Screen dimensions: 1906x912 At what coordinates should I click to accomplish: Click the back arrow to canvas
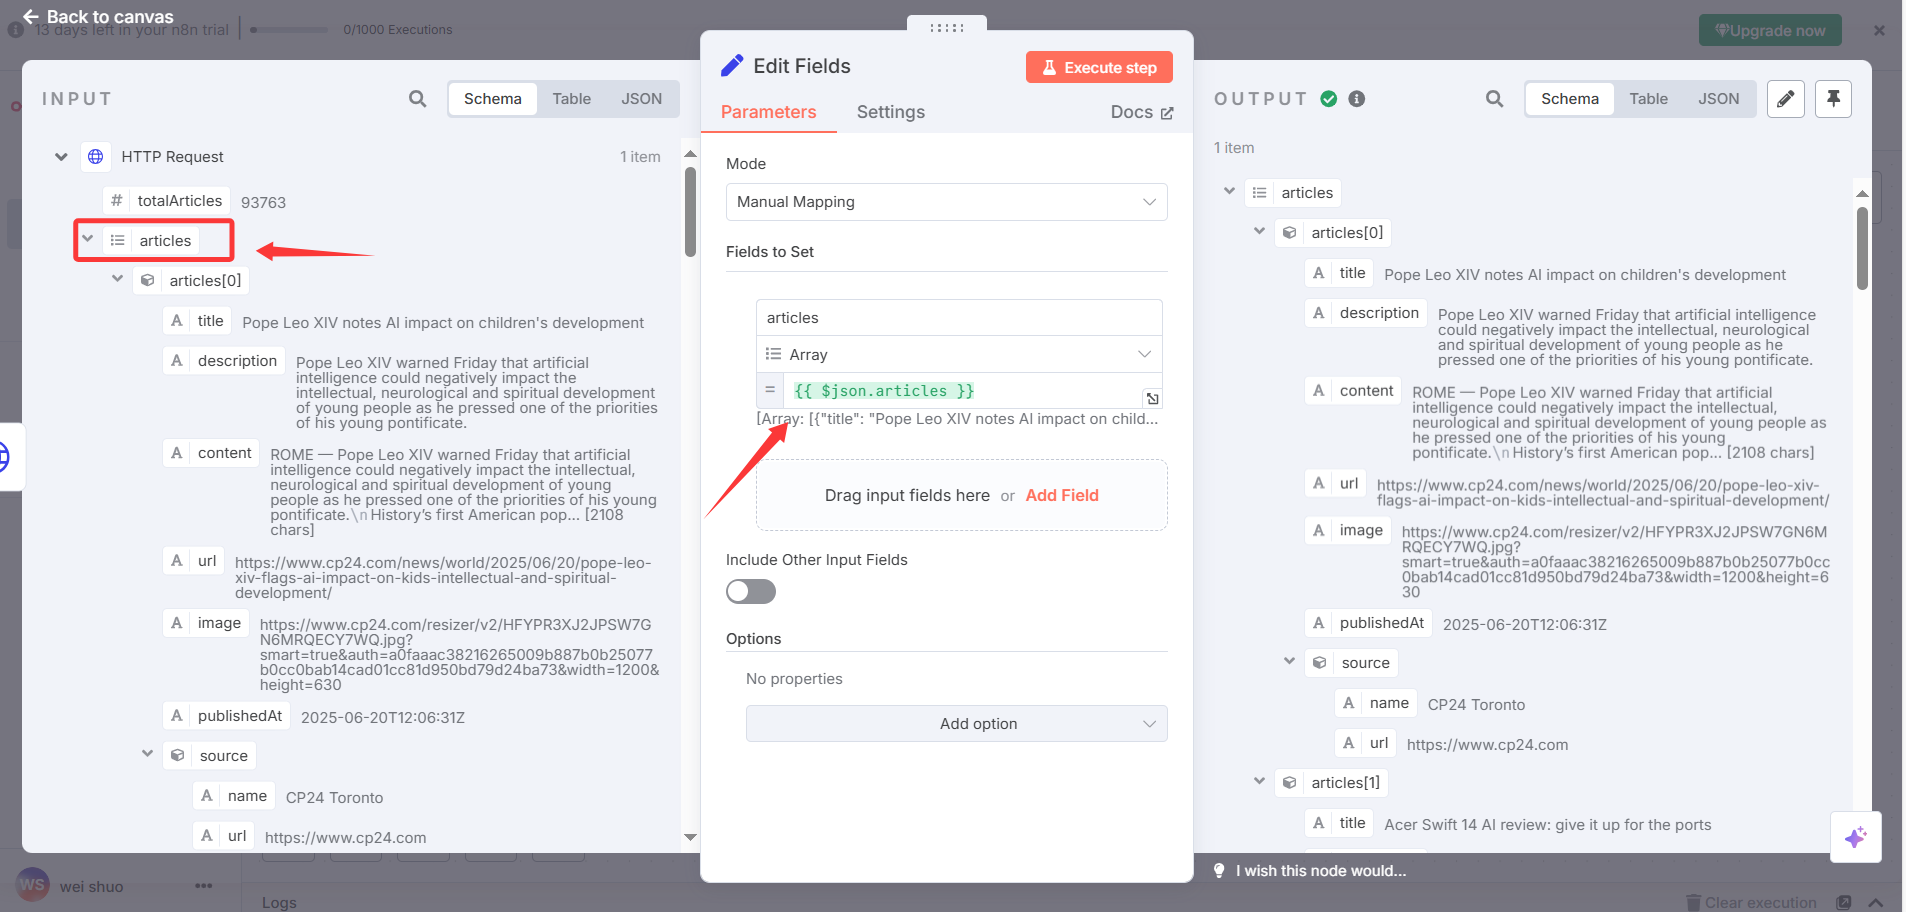coord(31,17)
